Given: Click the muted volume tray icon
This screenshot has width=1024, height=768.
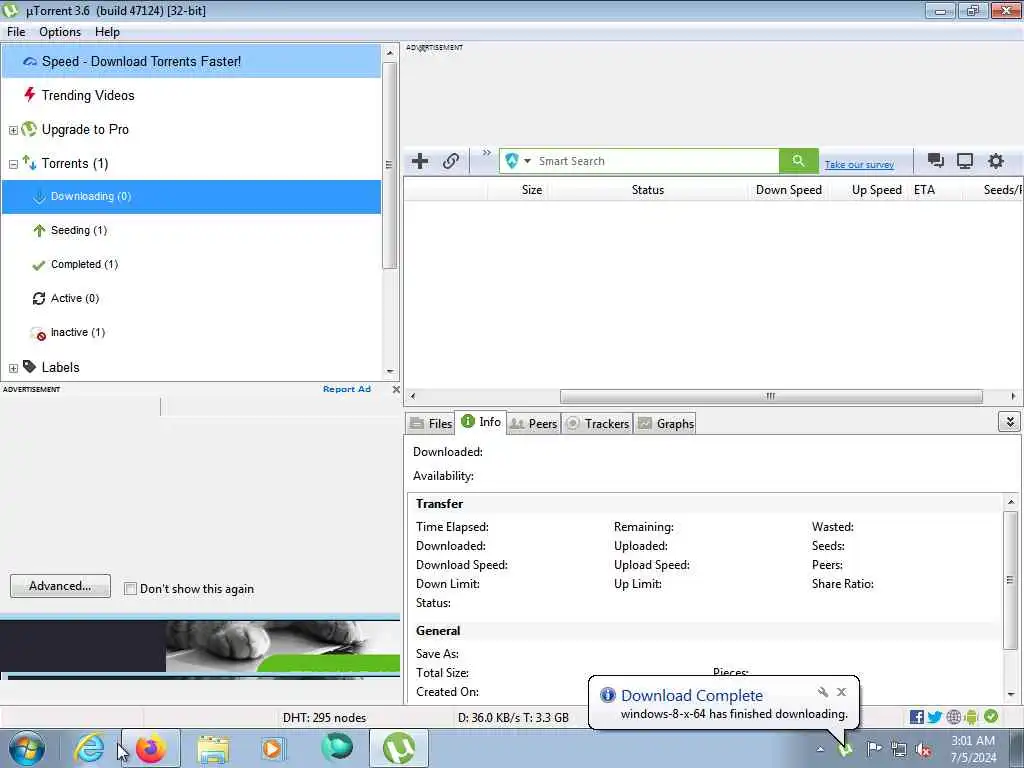Looking at the screenshot, I should [923, 750].
